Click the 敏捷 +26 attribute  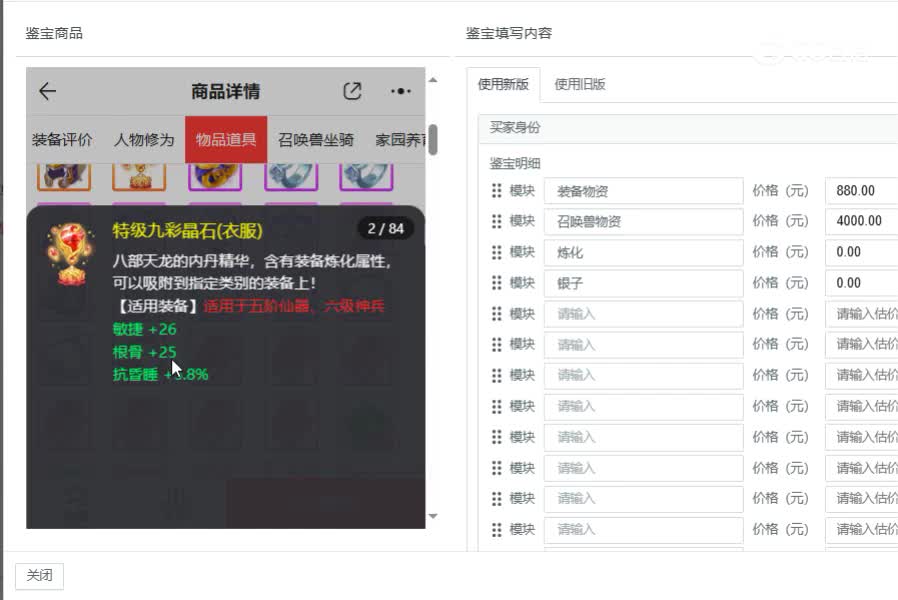coord(144,329)
